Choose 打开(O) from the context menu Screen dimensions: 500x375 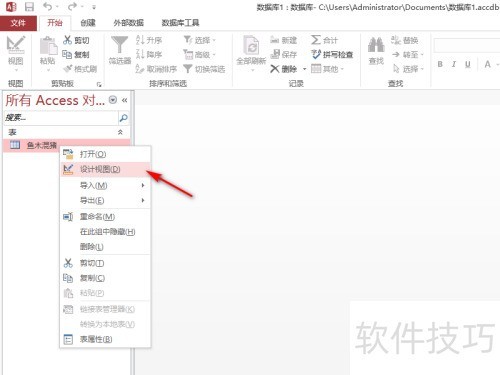[105, 154]
